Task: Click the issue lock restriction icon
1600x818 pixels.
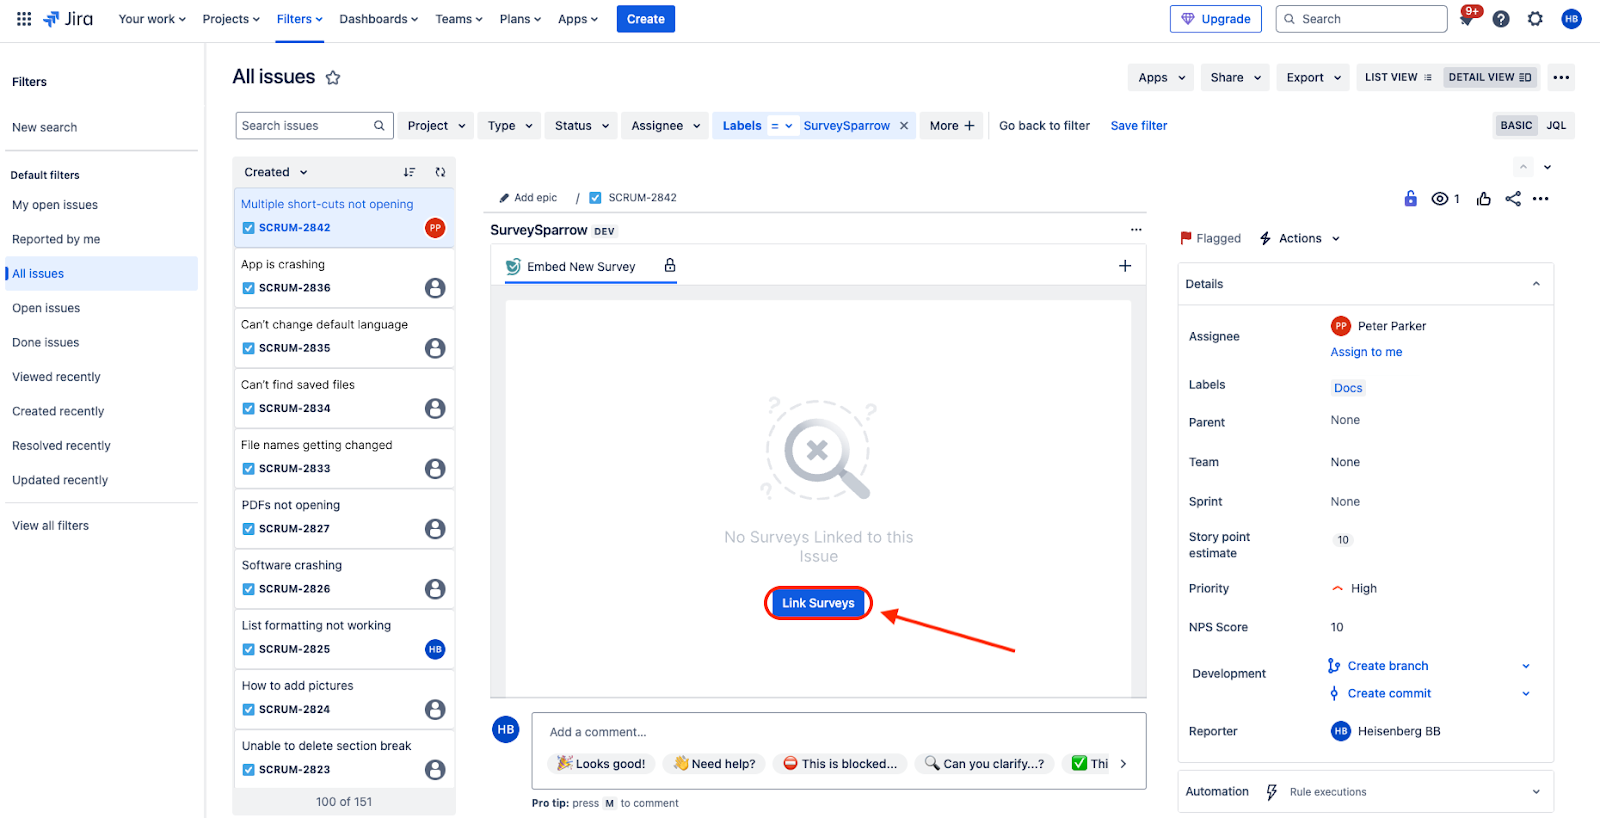Action: tap(1410, 199)
